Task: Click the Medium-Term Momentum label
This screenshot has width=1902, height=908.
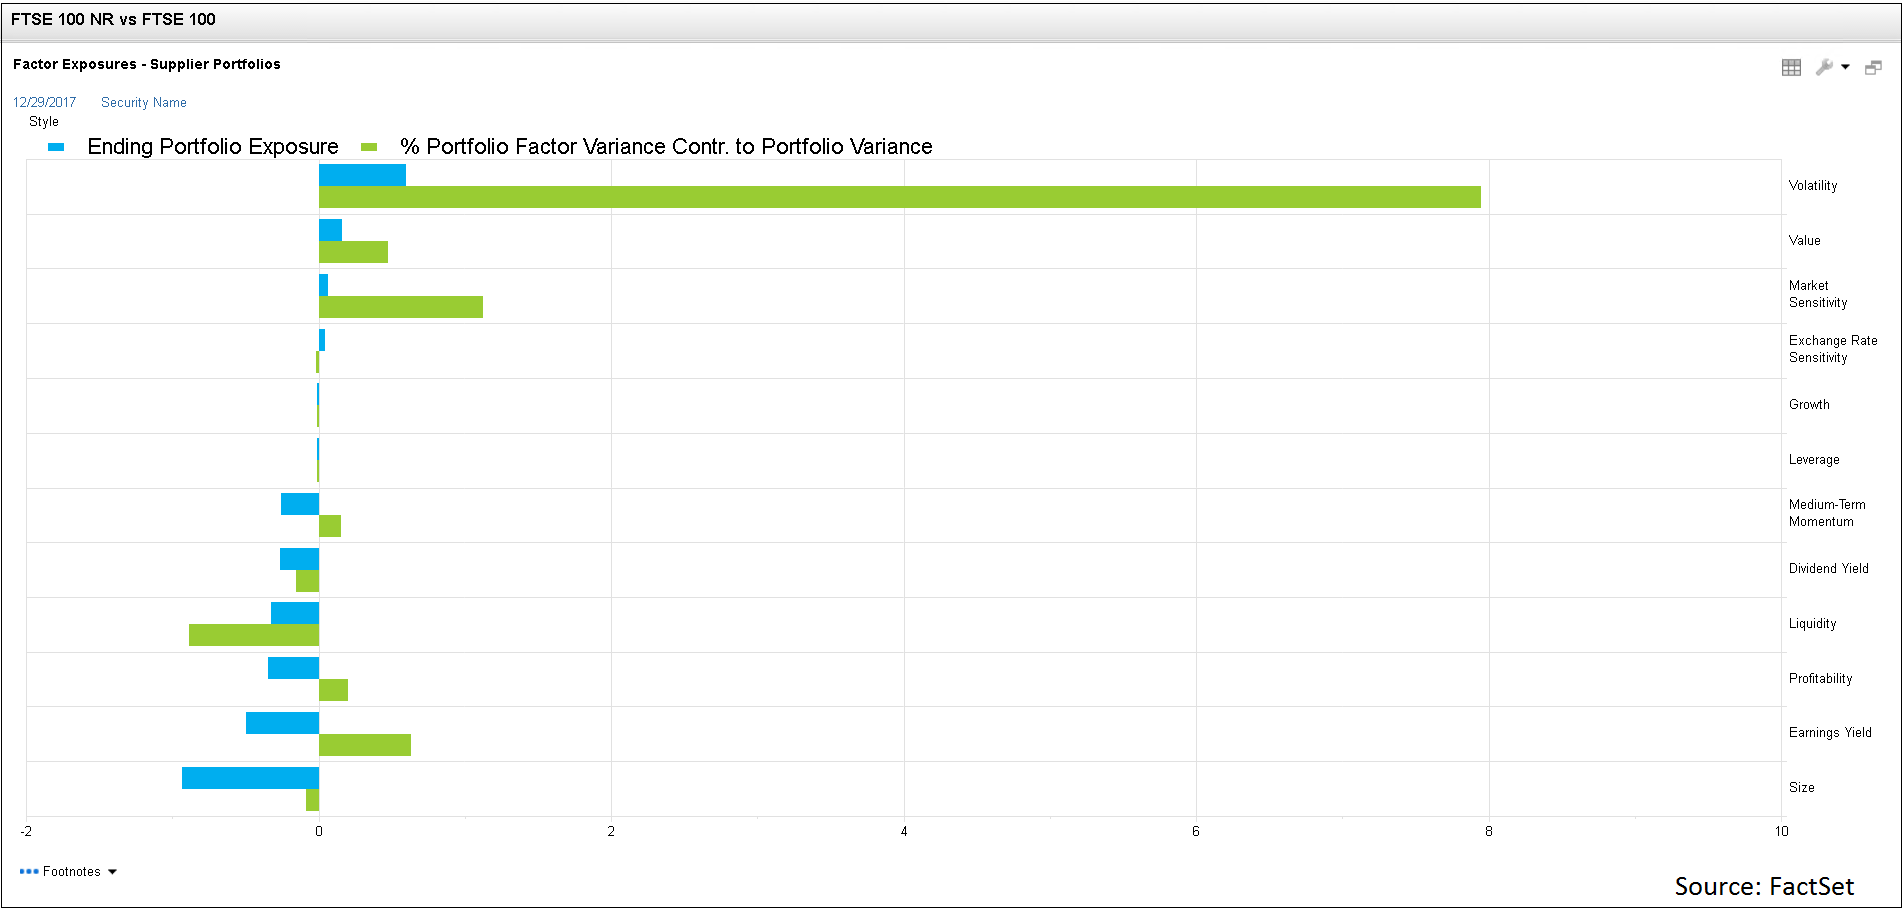Action: pyautogui.click(x=1827, y=513)
